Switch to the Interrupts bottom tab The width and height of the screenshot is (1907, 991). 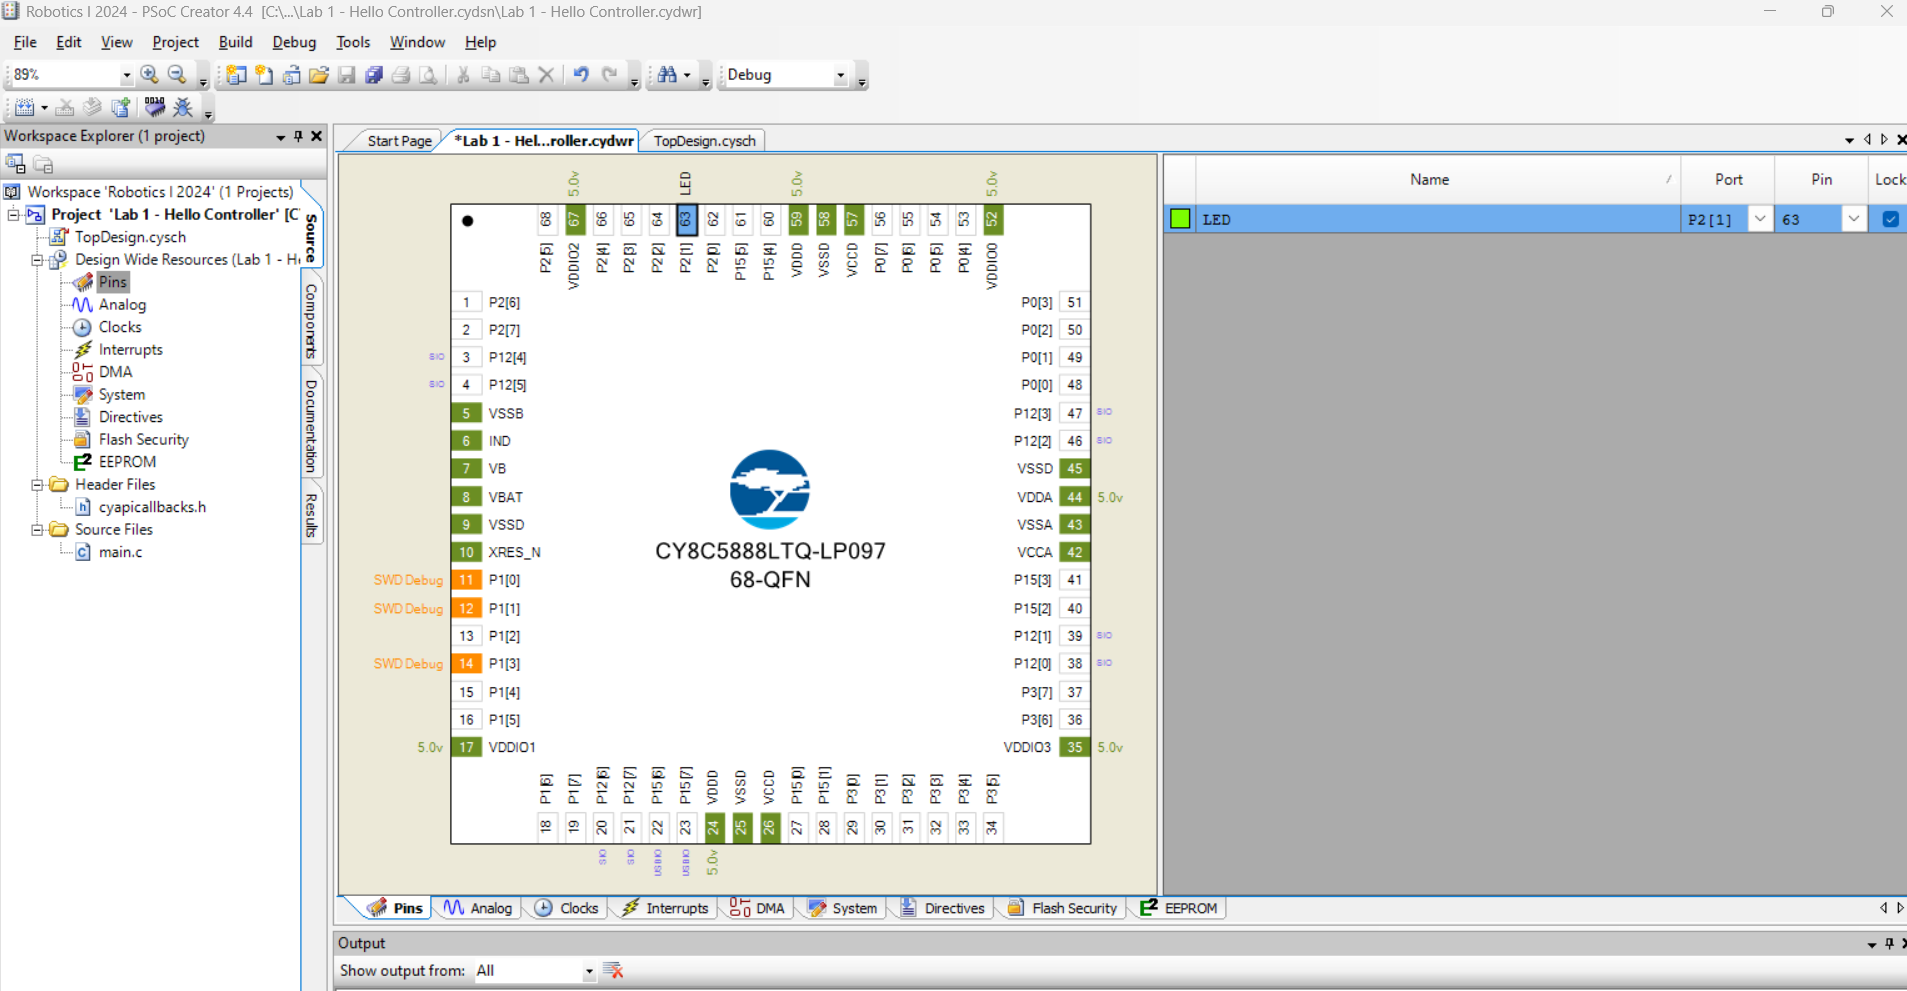point(665,908)
